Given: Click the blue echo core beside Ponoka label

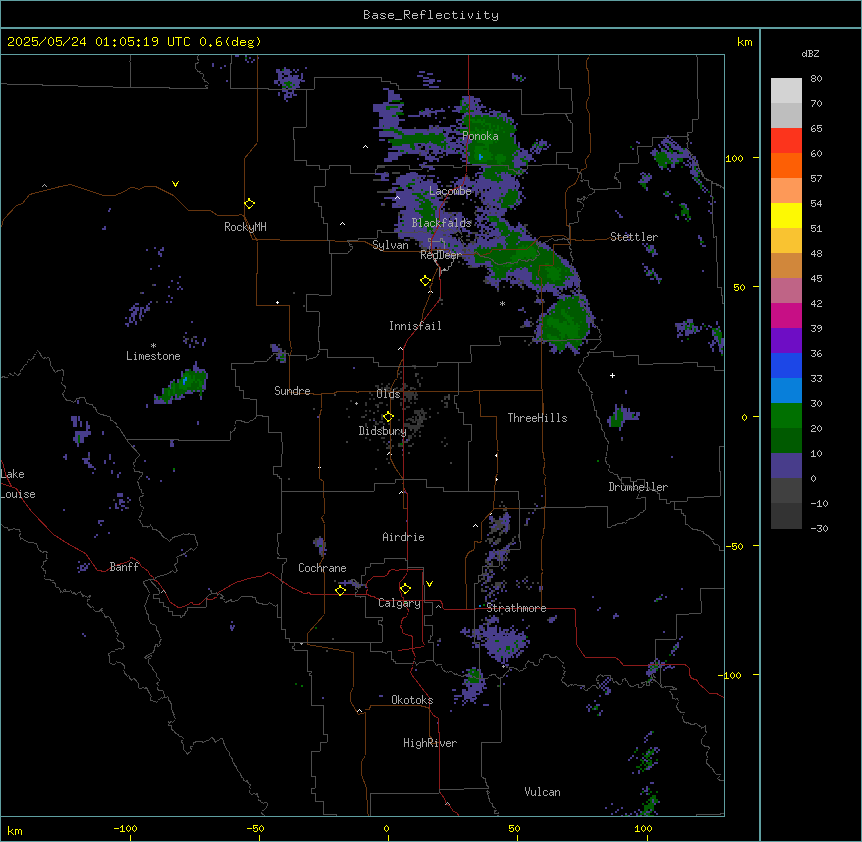Looking at the screenshot, I should pyautogui.click(x=480, y=157).
